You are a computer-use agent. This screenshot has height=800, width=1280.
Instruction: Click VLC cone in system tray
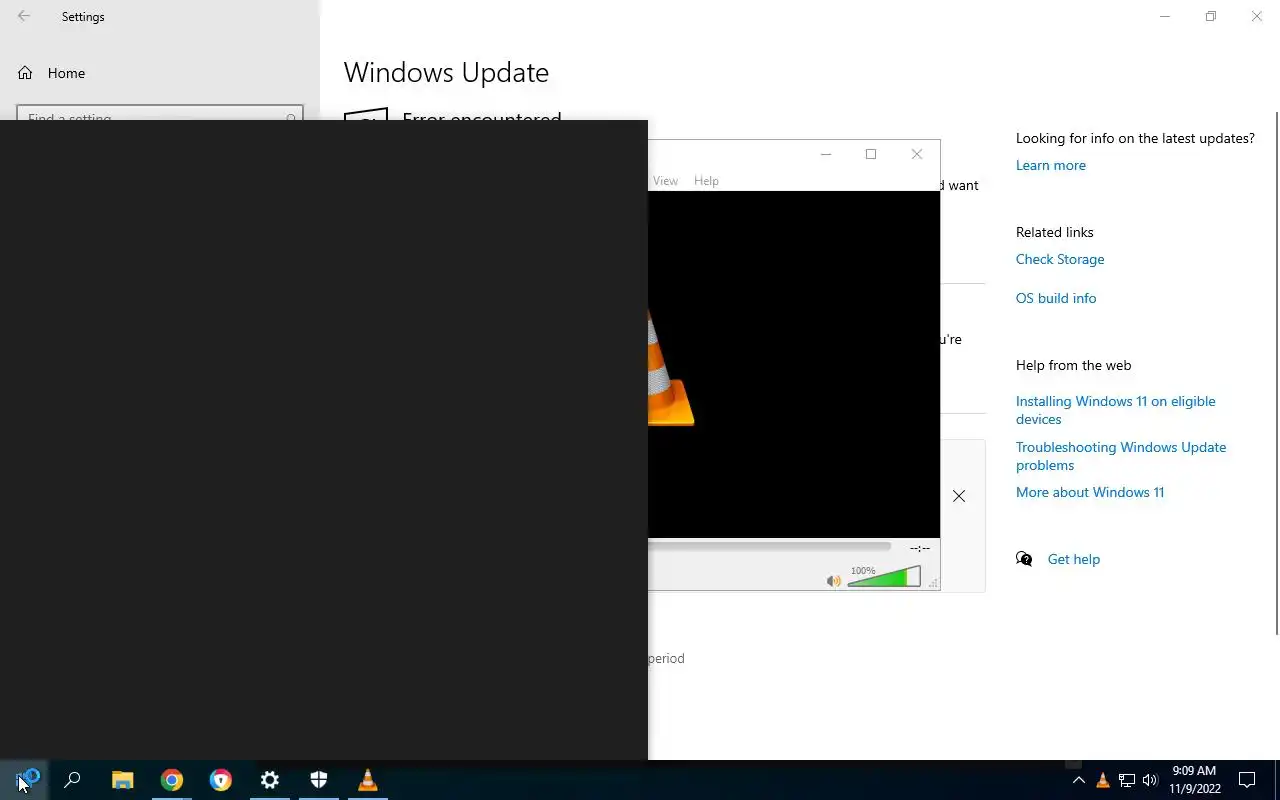click(1103, 780)
